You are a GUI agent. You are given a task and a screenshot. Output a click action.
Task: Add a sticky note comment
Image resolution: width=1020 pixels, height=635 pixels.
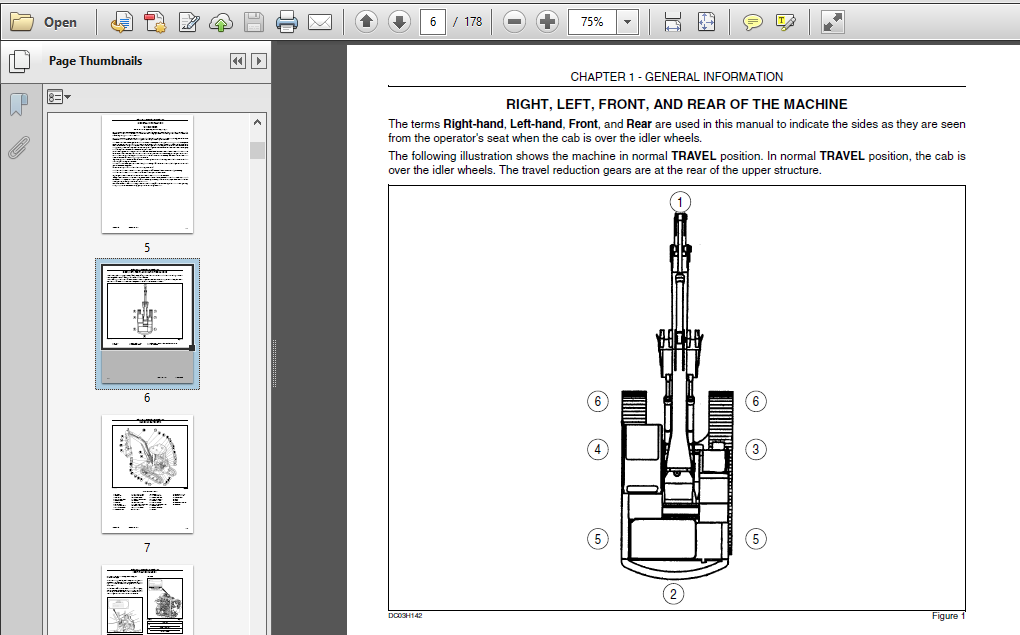coord(753,23)
